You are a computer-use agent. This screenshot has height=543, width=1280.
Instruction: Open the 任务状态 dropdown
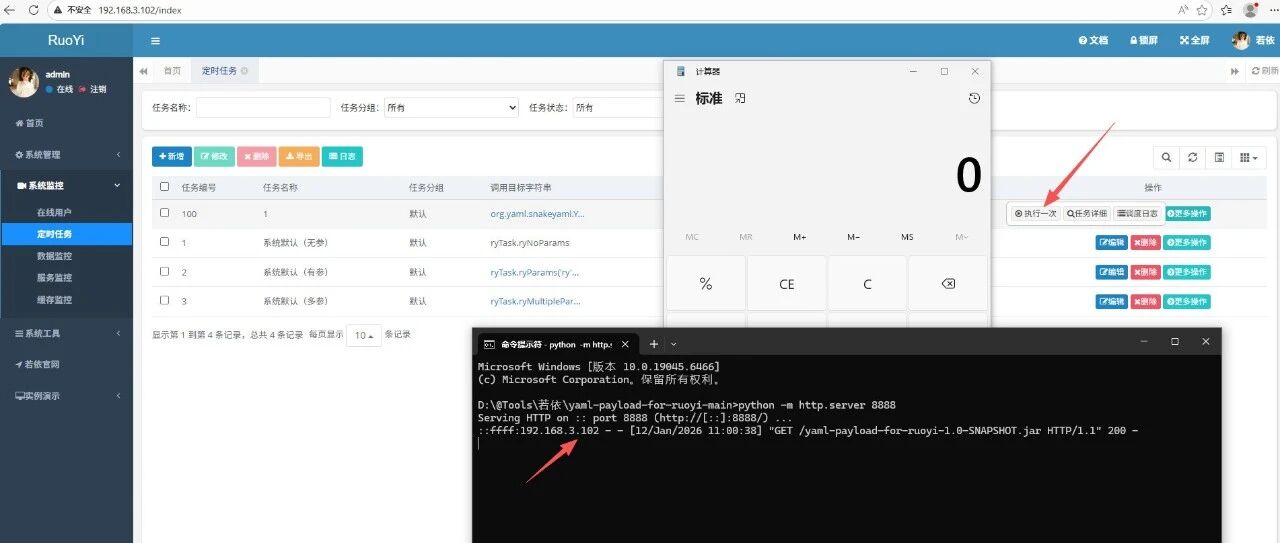(617, 107)
